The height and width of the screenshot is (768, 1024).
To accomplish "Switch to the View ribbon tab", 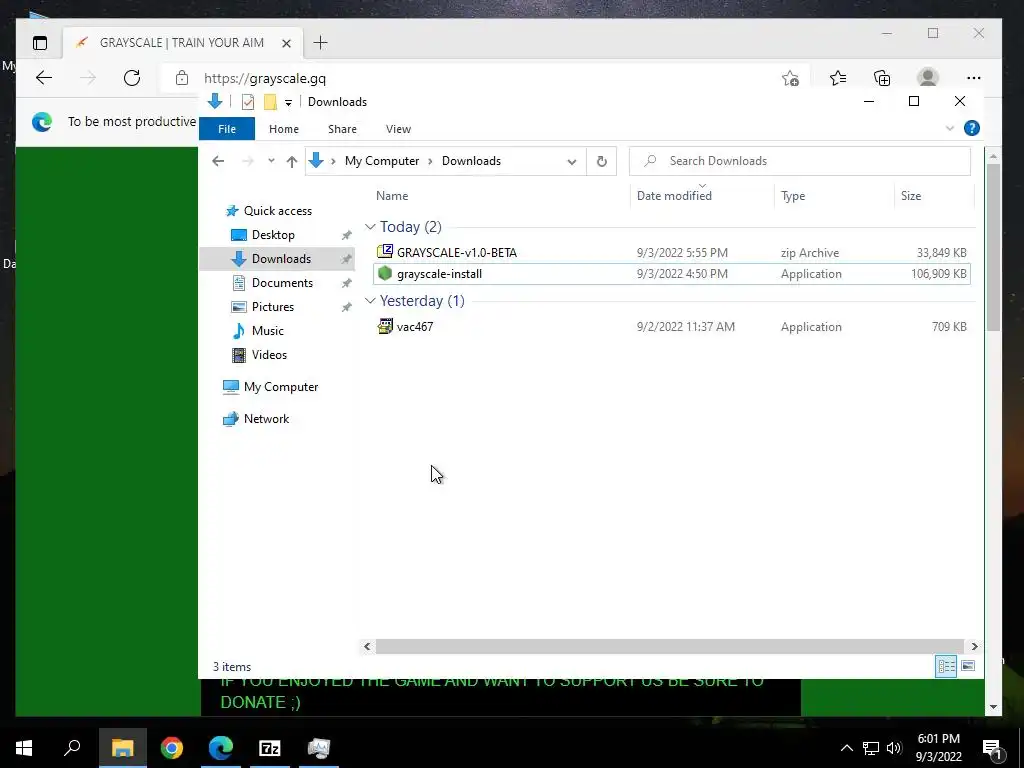I will click(398, 129).
